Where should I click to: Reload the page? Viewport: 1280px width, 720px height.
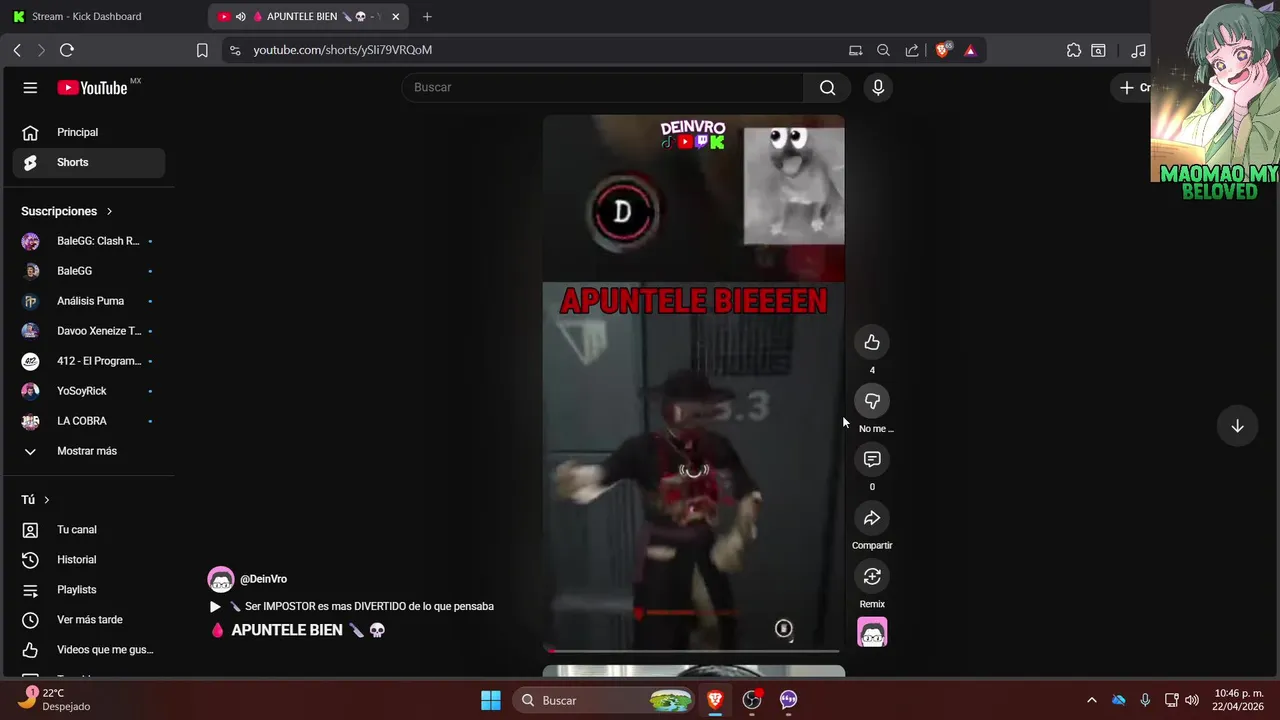pos(67,50)
